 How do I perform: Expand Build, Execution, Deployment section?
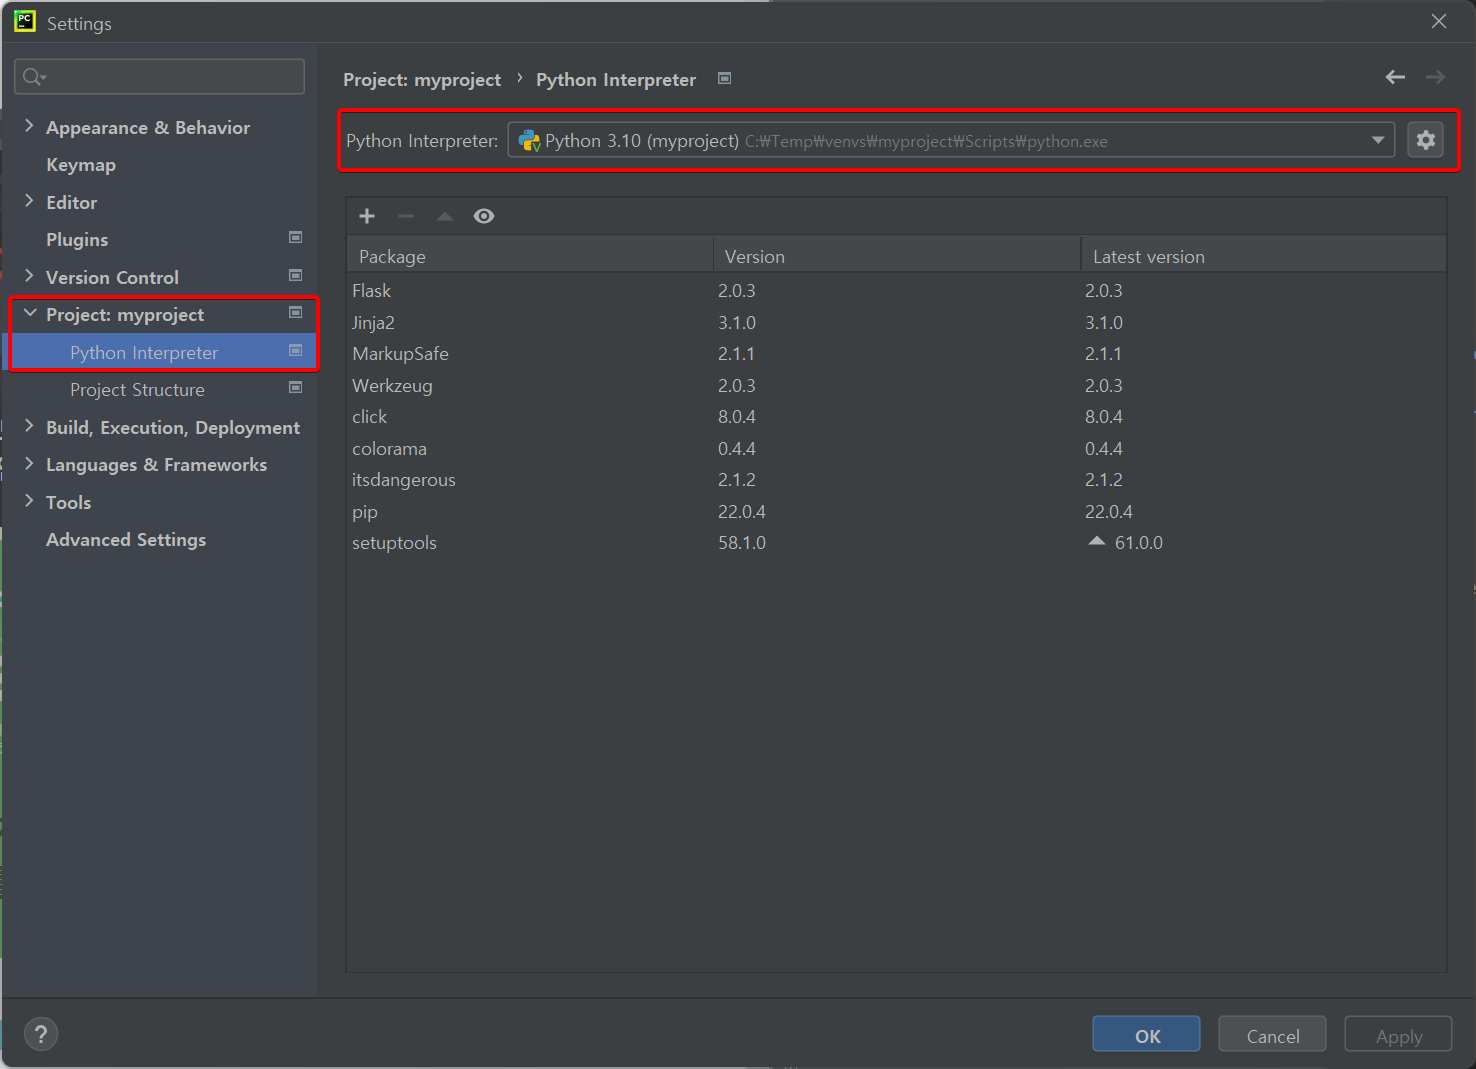29,426
